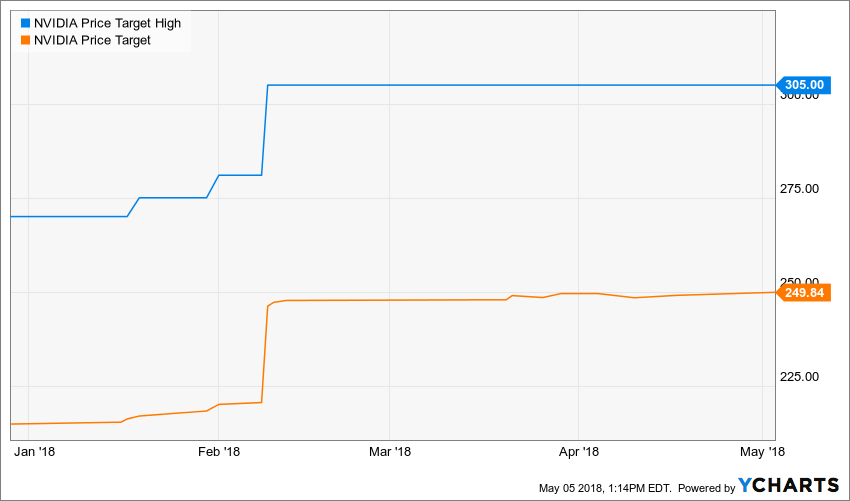Click the Apr '18 x-axis label
The width and height of the screenshot is (850, 501).
(579, 452)
